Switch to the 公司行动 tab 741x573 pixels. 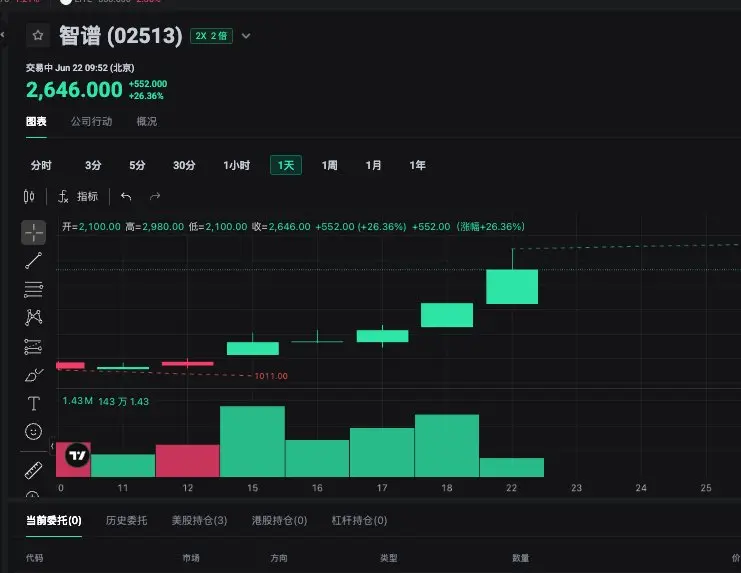(x=92, y=121)
